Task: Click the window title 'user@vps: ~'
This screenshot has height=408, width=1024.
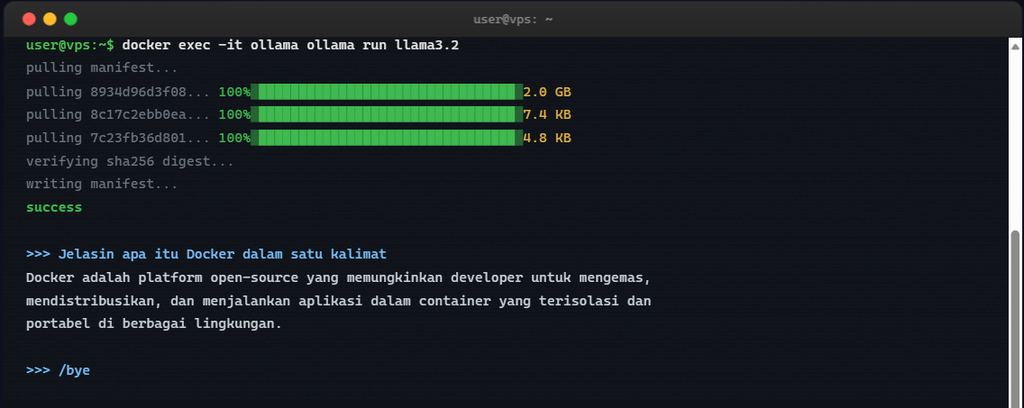Action: pyautogui.click(x=513, y=19)
